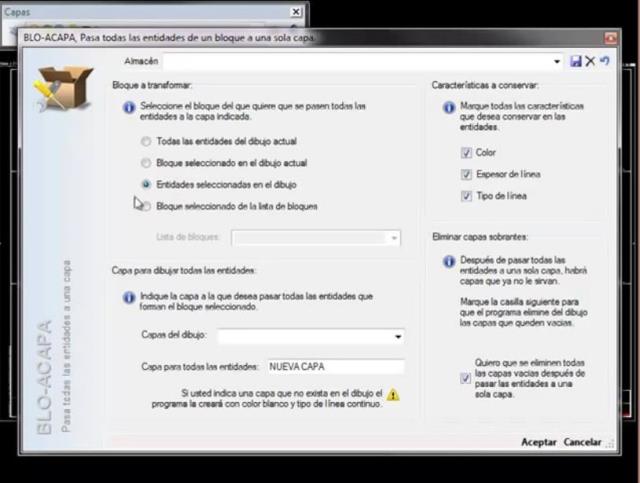Screen dimensions: 640x483
Task: Click the yellow warning triangle icon
Action: 393,394
